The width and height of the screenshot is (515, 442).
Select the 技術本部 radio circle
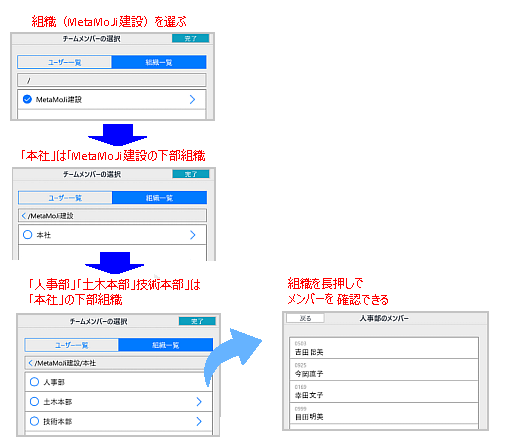coord(34,421)
